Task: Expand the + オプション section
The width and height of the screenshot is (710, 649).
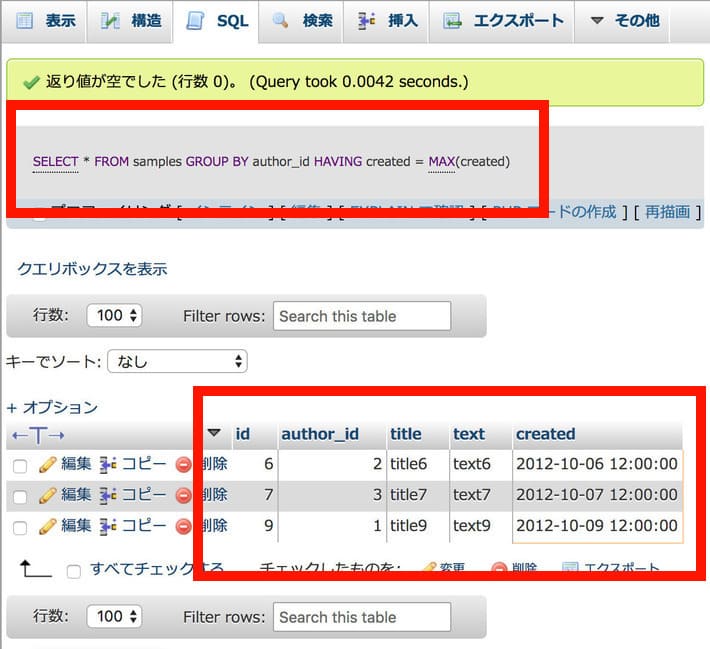Action: [x=52, y=407]
